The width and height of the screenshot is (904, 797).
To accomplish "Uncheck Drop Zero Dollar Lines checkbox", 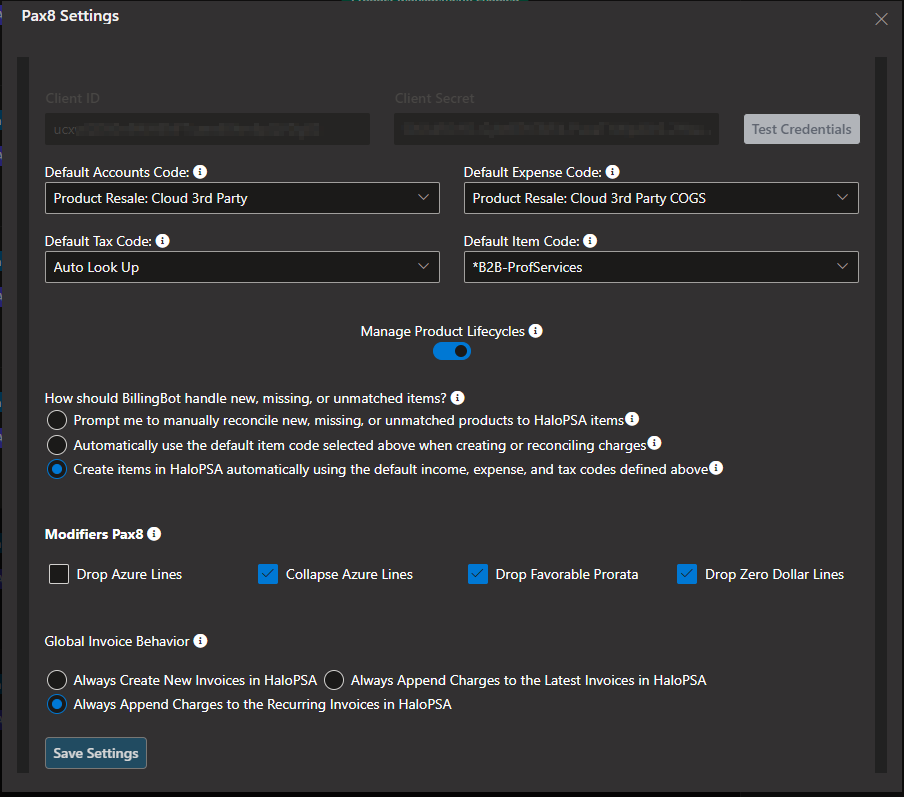I will pos(687,574).
